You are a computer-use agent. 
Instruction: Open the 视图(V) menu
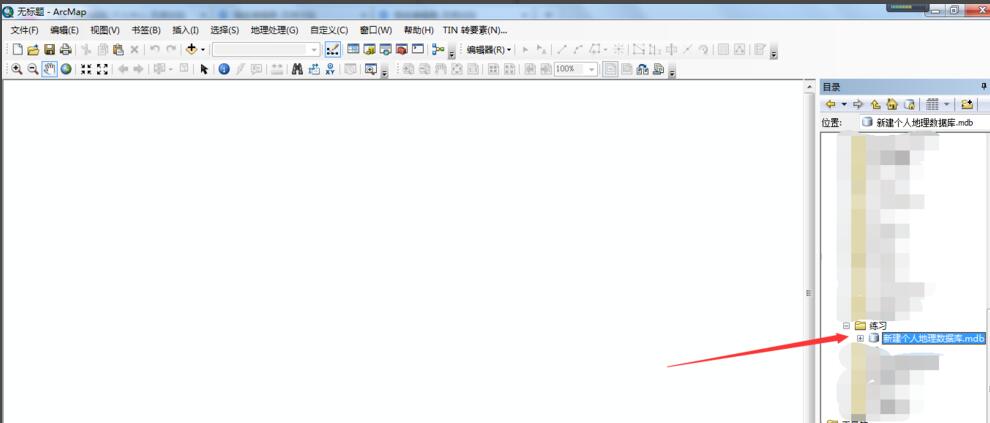105,30
